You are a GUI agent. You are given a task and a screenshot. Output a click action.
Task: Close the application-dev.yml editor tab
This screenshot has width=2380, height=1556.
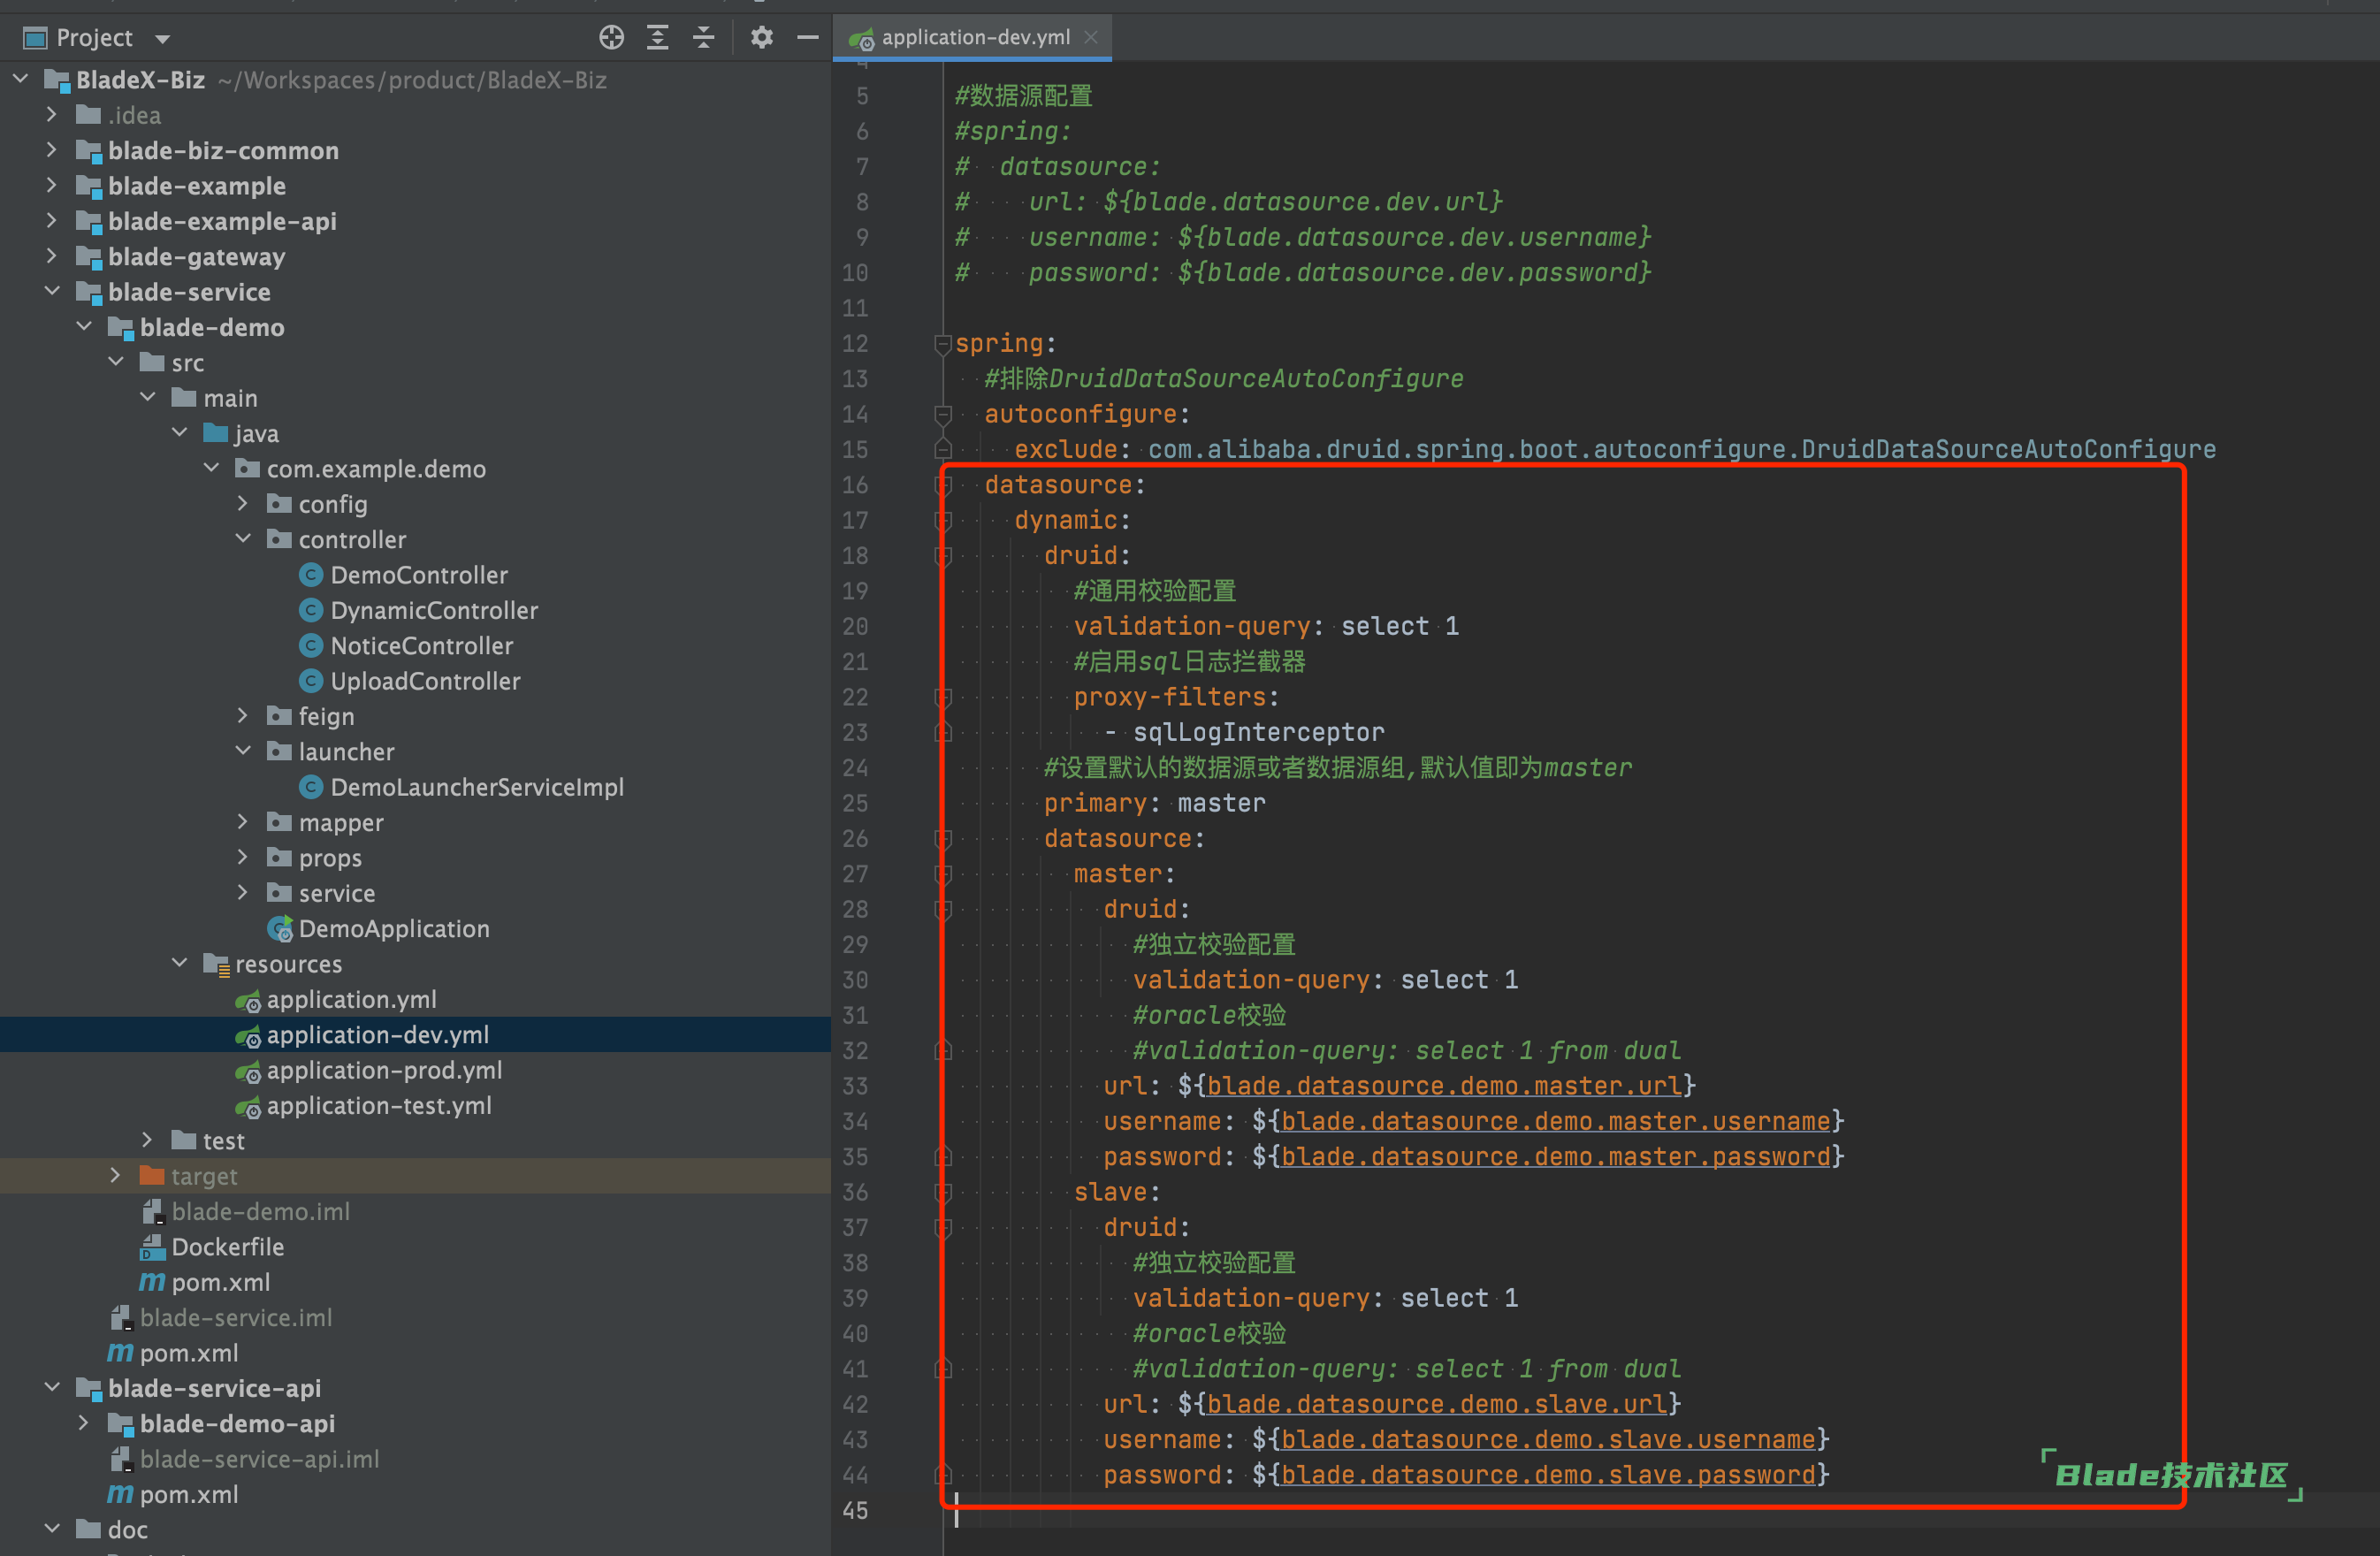[1091, 37]
